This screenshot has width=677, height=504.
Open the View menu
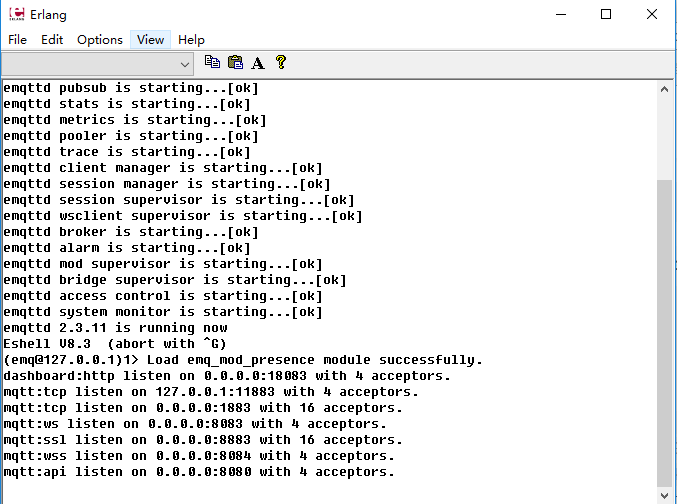coord(150,40)
